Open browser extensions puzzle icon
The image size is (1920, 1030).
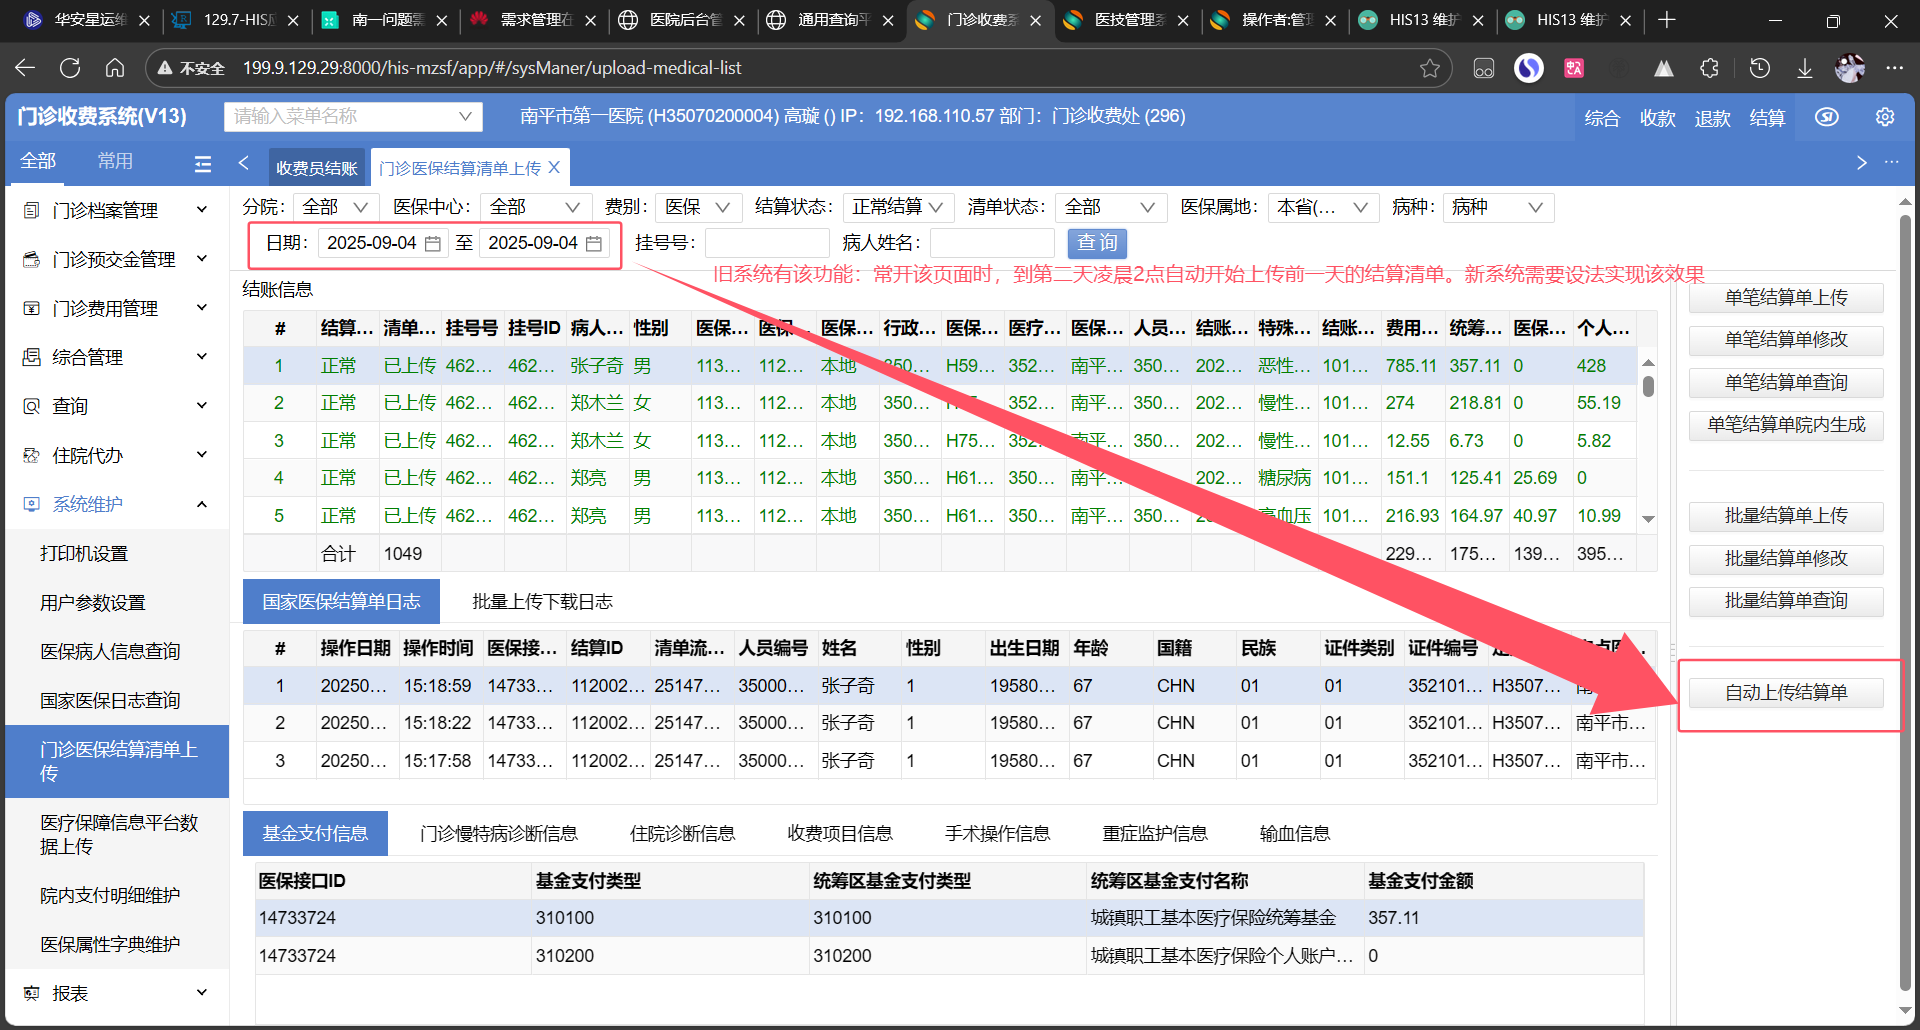tap(1710, 68)
